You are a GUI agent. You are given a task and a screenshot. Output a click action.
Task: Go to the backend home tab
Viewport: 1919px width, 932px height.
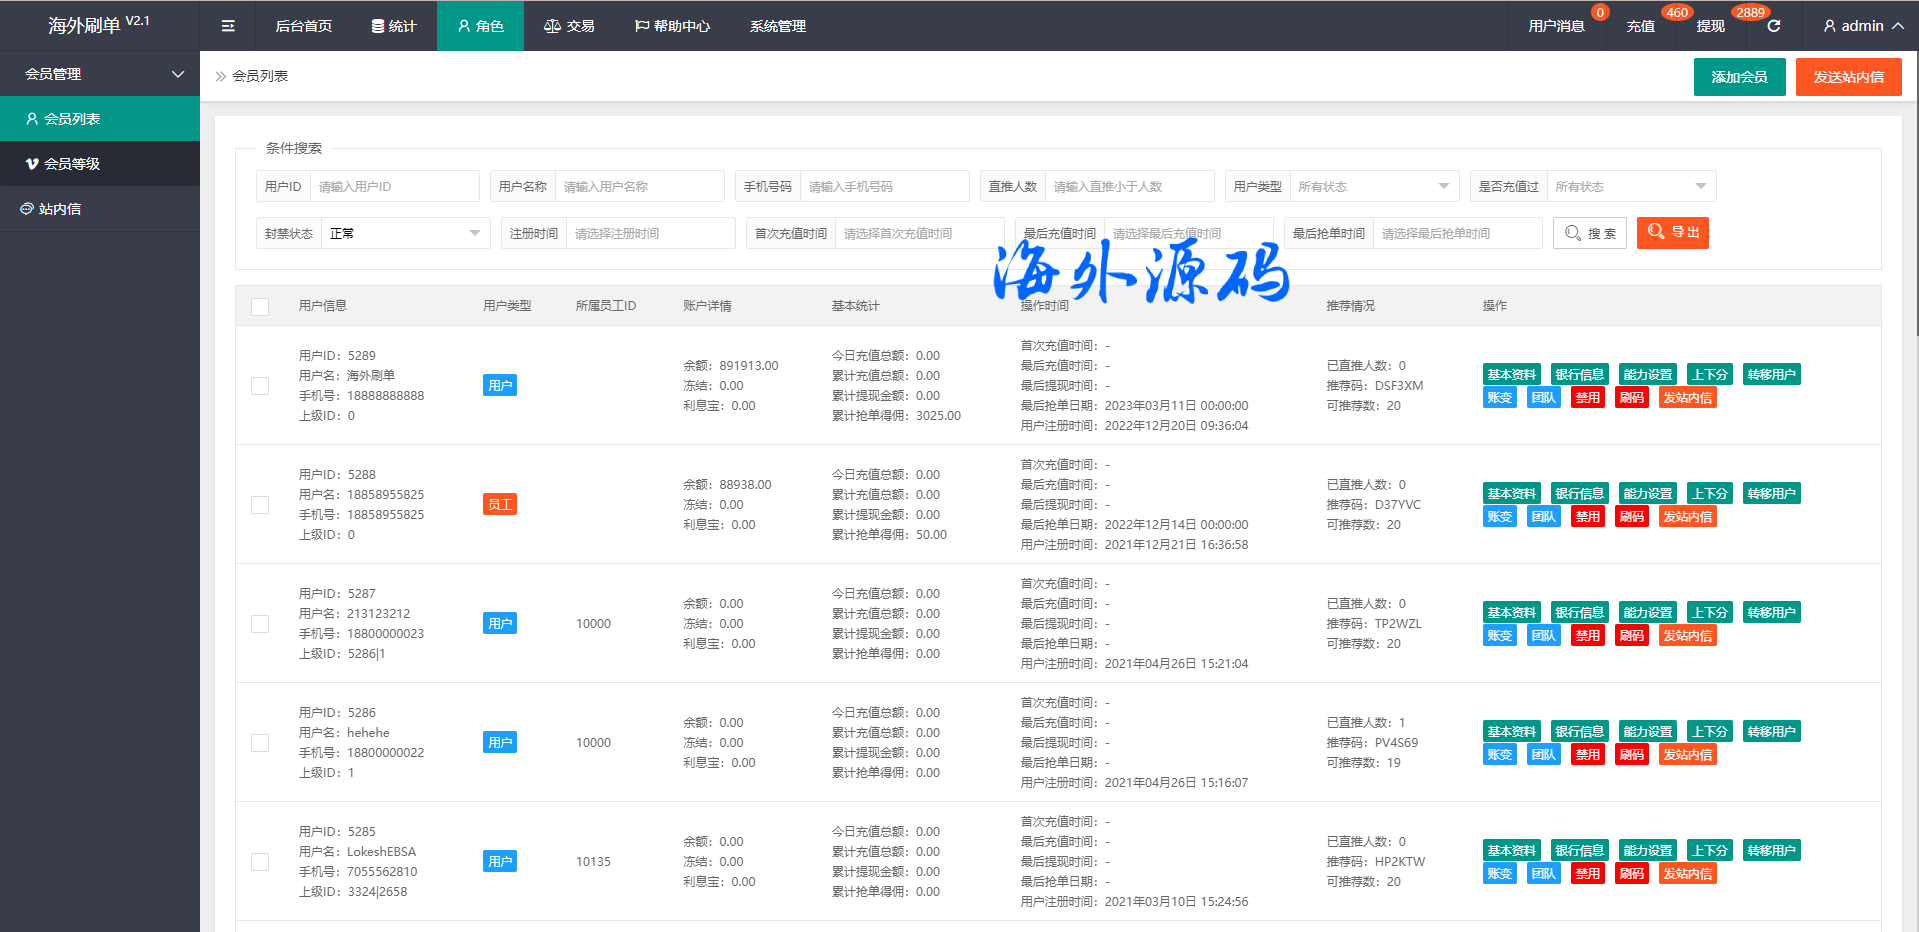tap(304, 26)
